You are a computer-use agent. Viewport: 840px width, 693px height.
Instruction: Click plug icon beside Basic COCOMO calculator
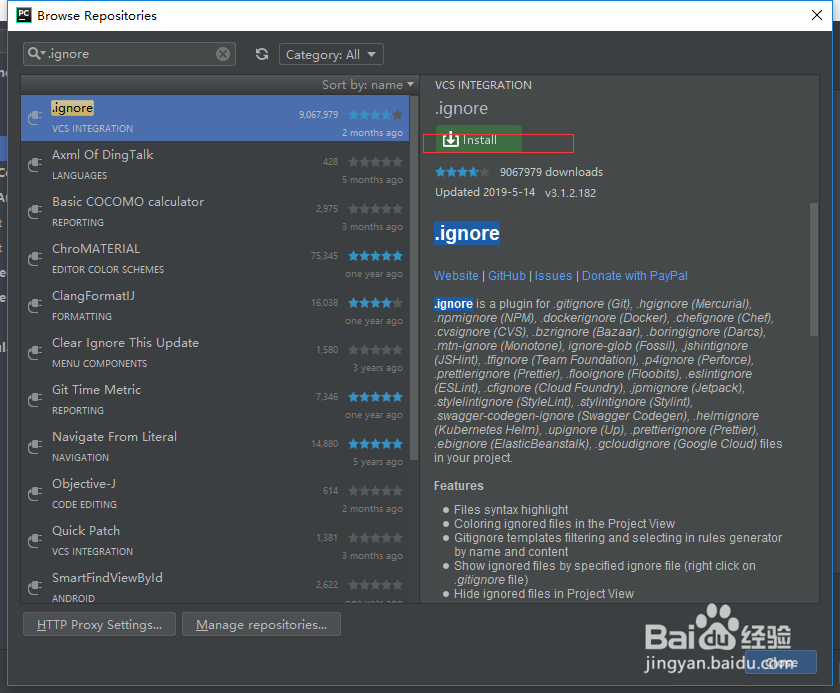35,212
